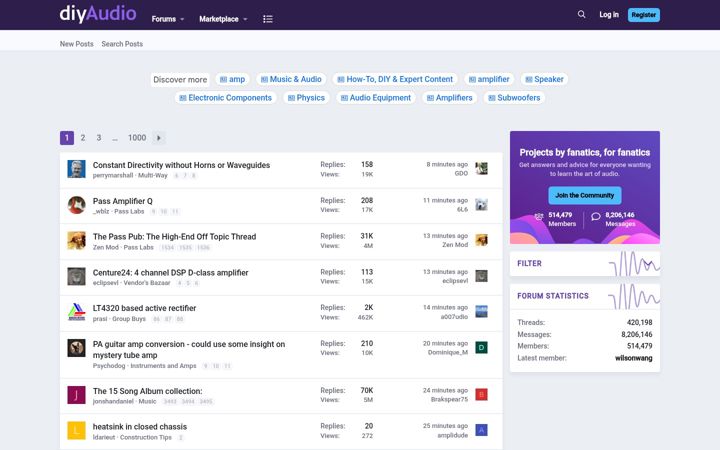720x450 pixels.
Task: Open The 15 Song Album collection thread
Action: pyautogui.click(x=147, y=391)
